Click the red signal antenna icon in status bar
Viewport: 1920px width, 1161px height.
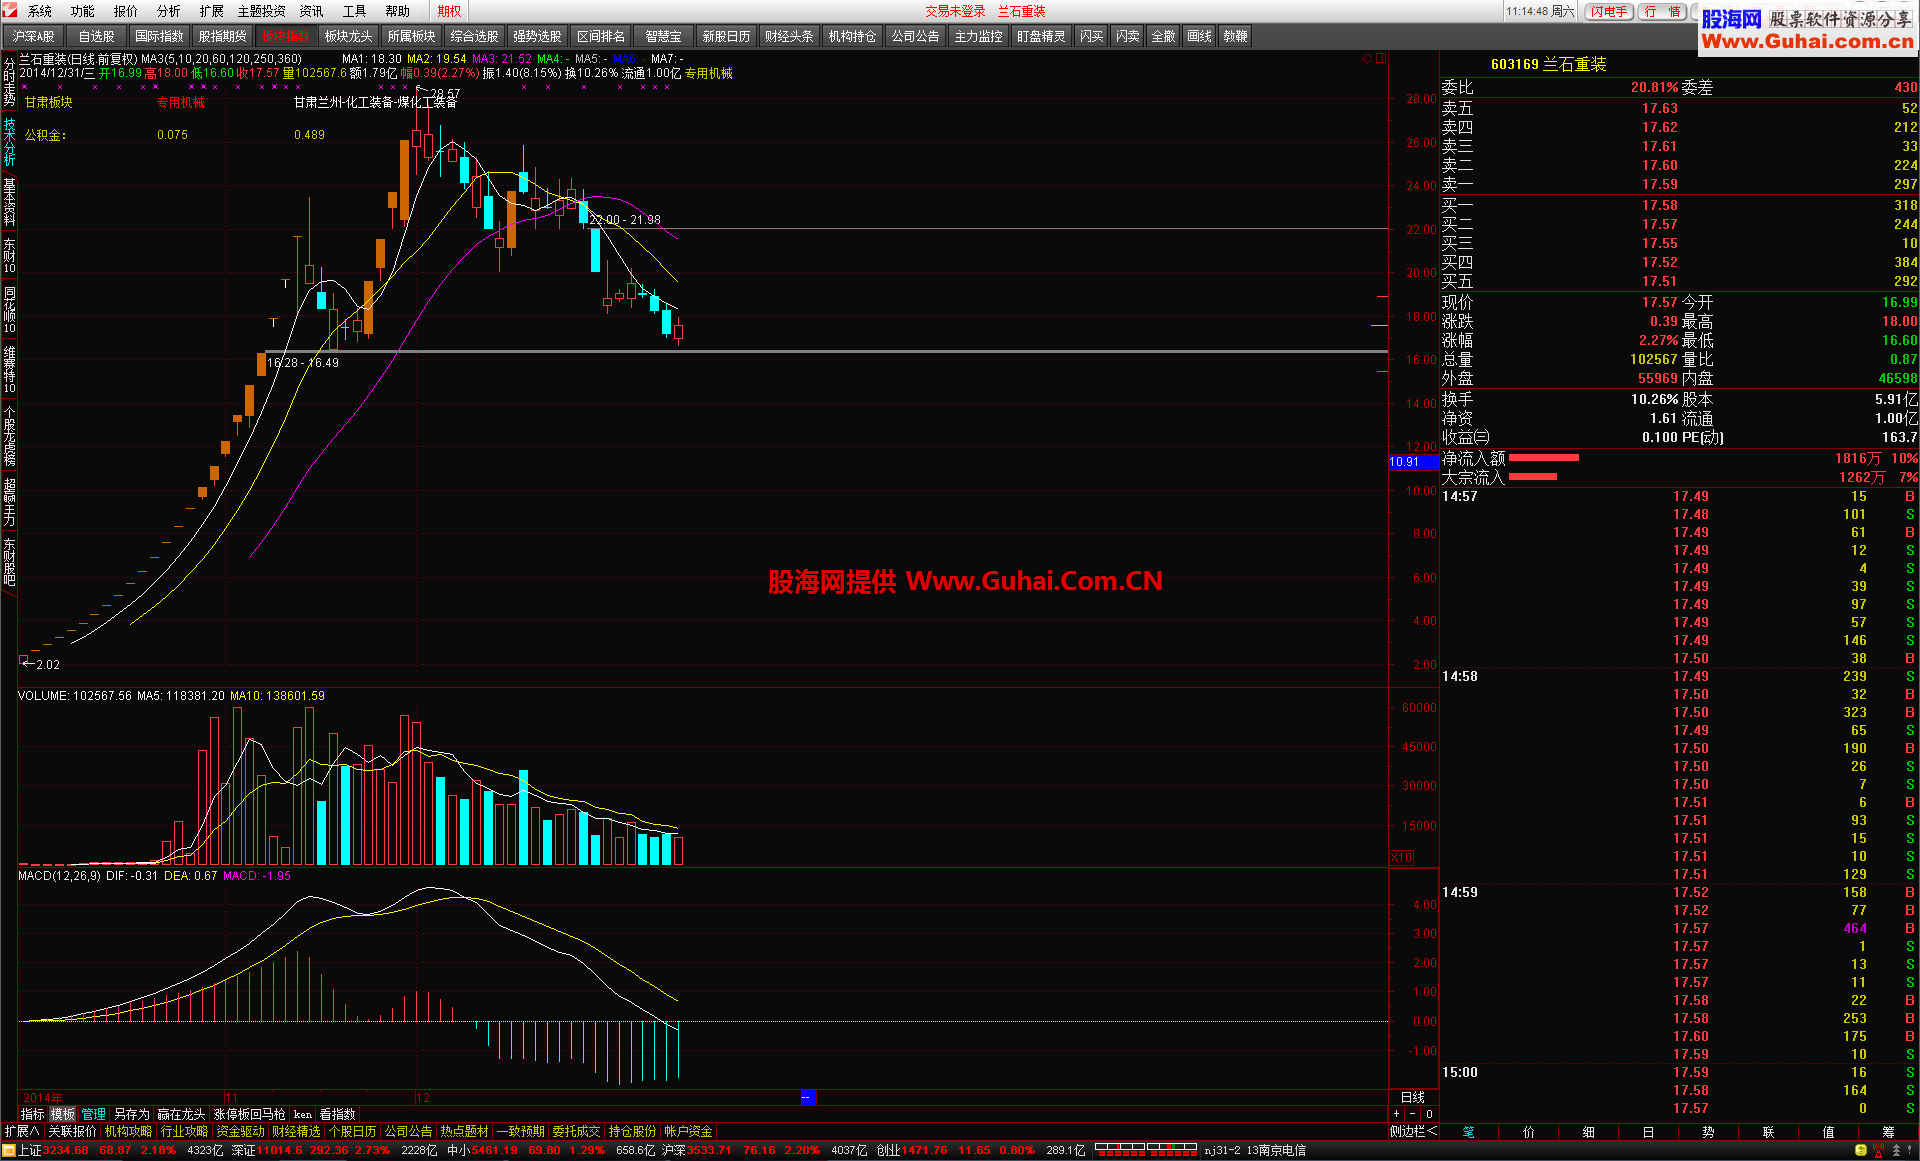tap(1879, 1151)
